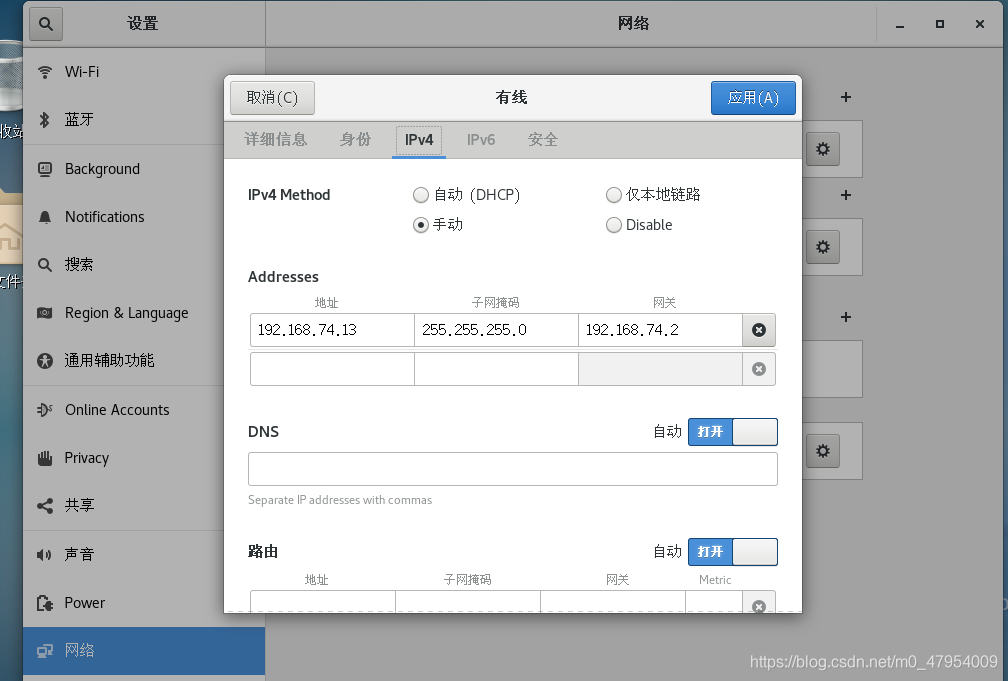Select 手动 manual IPv4 method
The height and width of the screenshot is (681, 1008).
[x=438, y=224]
